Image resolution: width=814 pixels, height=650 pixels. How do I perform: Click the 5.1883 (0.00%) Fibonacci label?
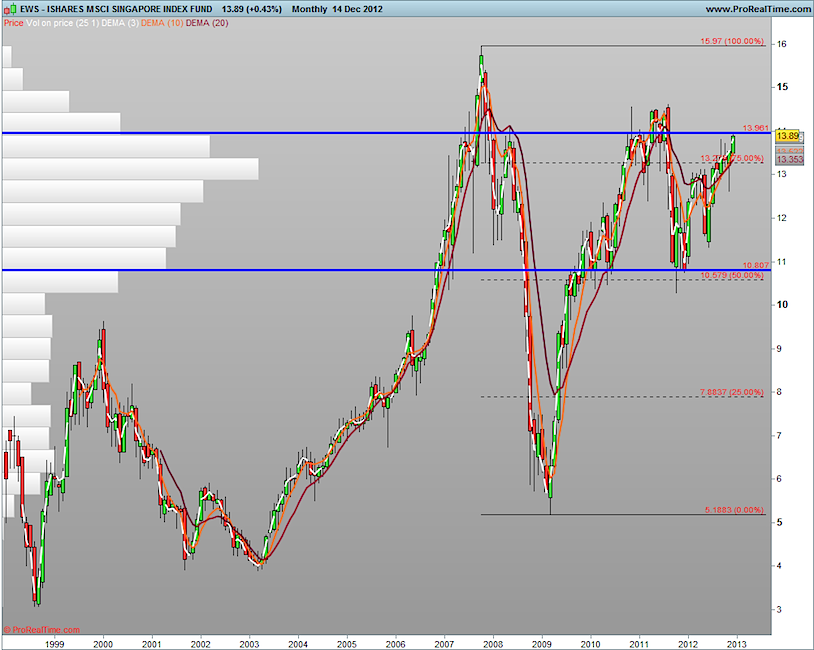pyautogui.click(x=735, y=510)
